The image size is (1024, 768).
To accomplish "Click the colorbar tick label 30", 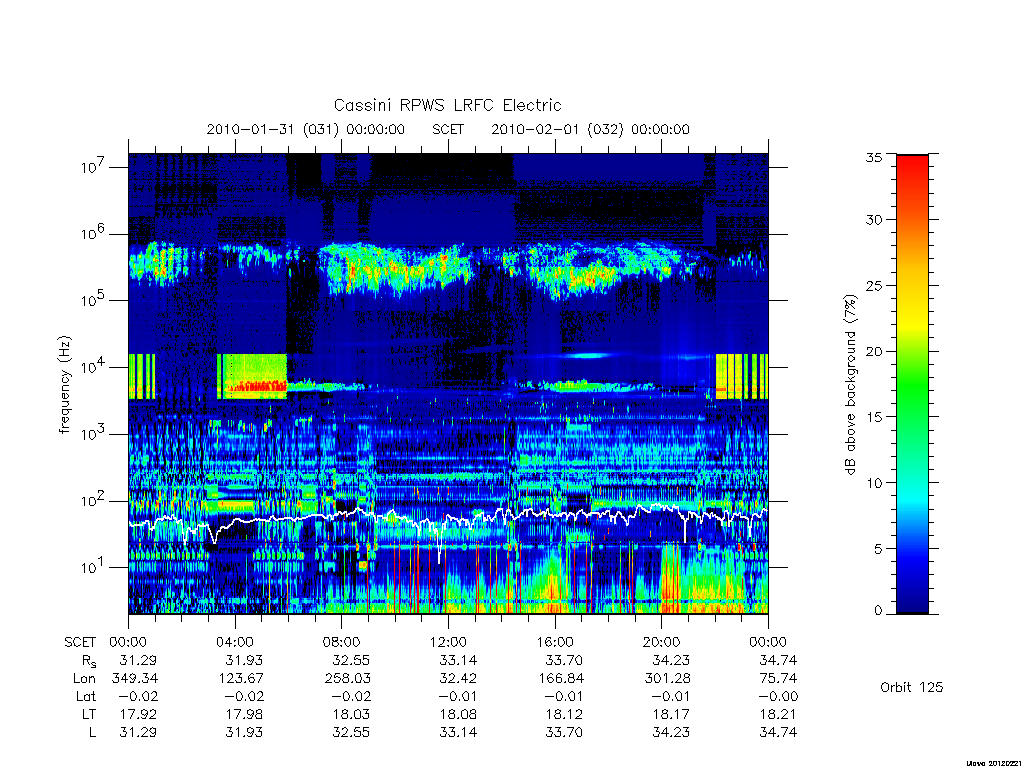I will click(x=874, y=219).
